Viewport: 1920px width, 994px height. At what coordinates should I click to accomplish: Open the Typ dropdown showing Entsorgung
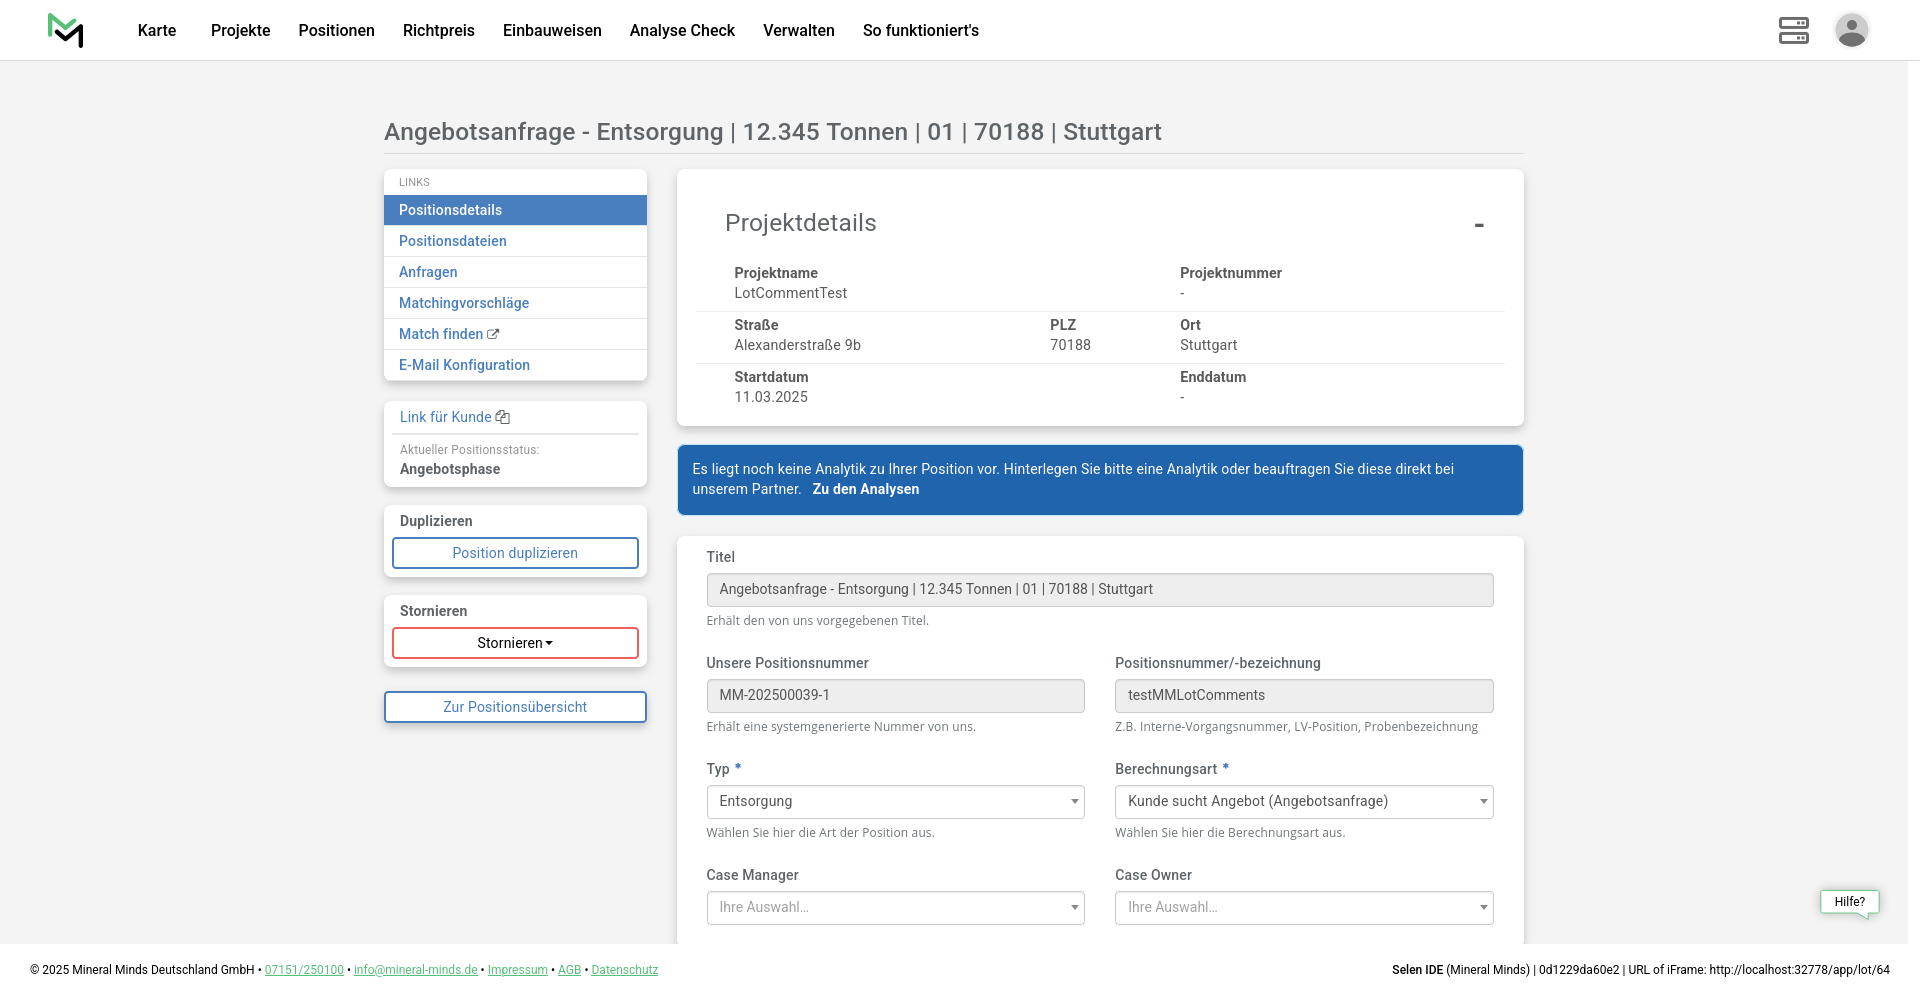point(895,802)
